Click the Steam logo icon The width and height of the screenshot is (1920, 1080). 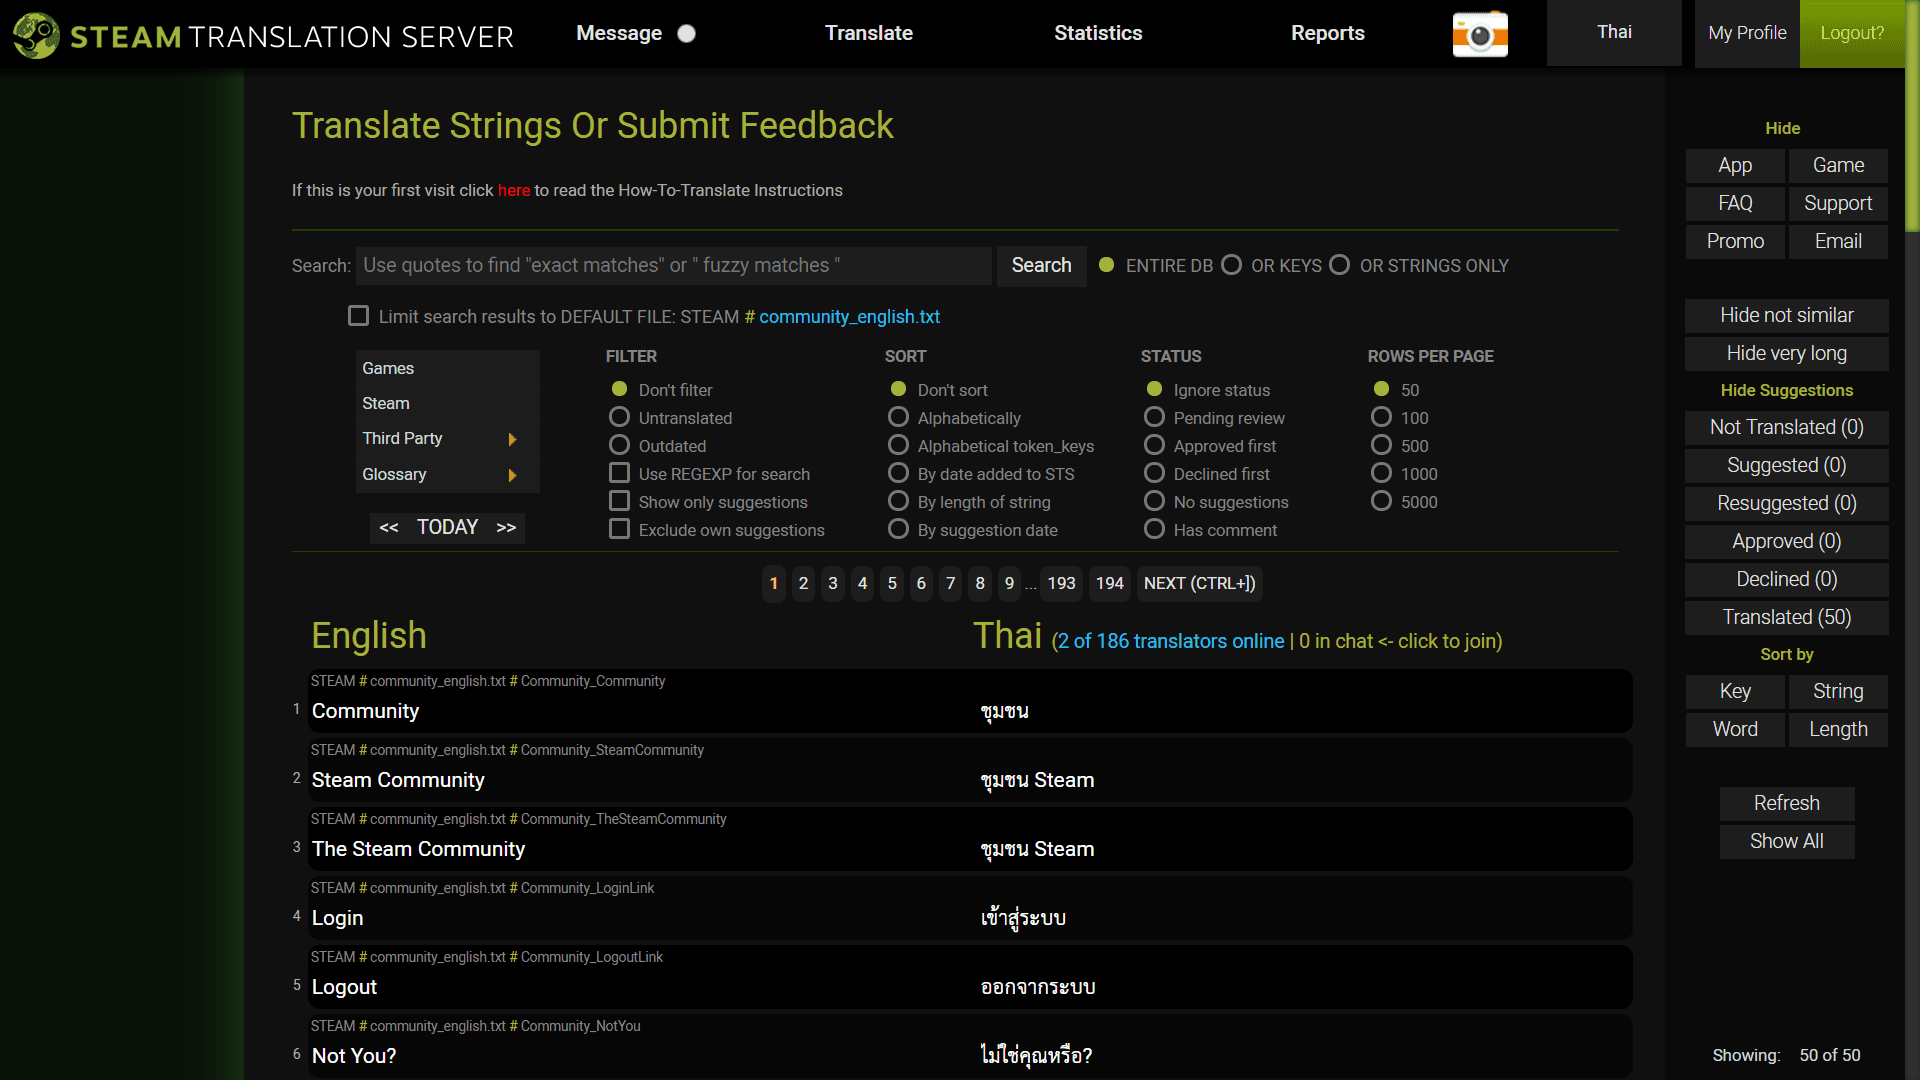[x=36, y=35]
